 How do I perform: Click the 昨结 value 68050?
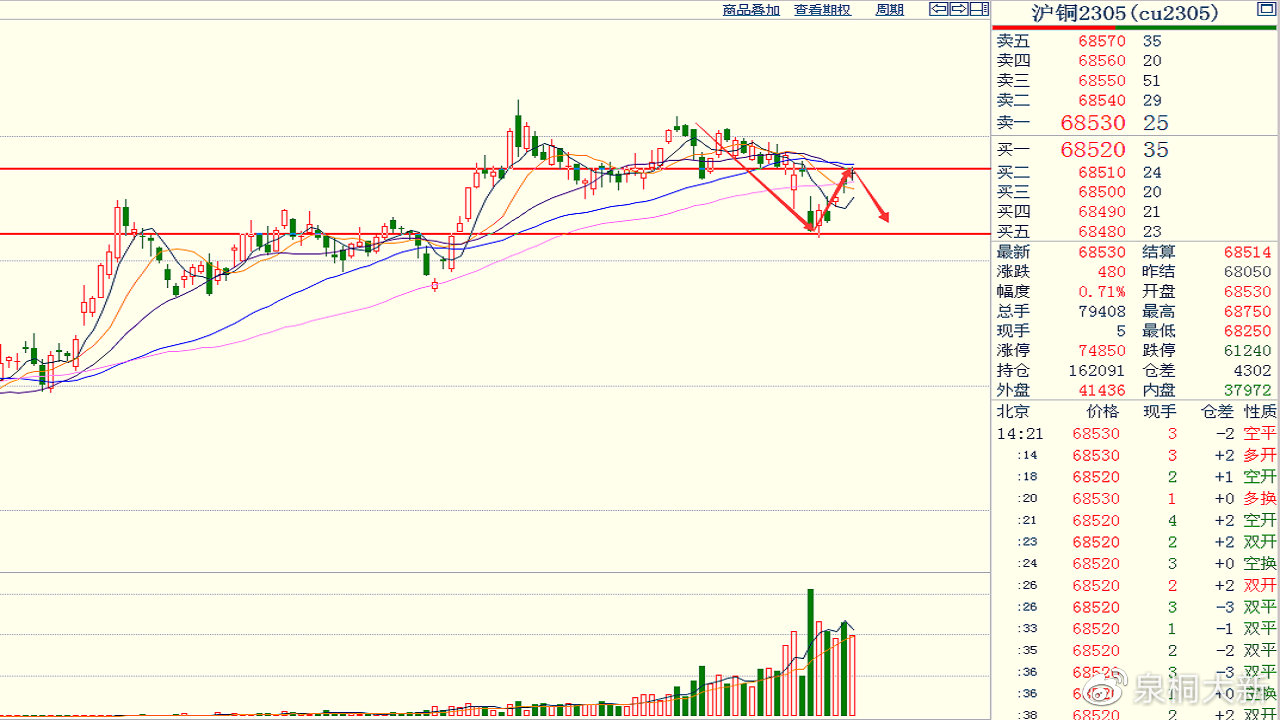click(x=1248, y=272)
